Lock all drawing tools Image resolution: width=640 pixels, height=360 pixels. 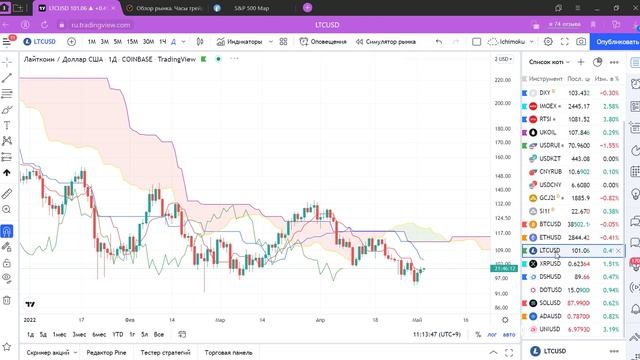point(7,263)
